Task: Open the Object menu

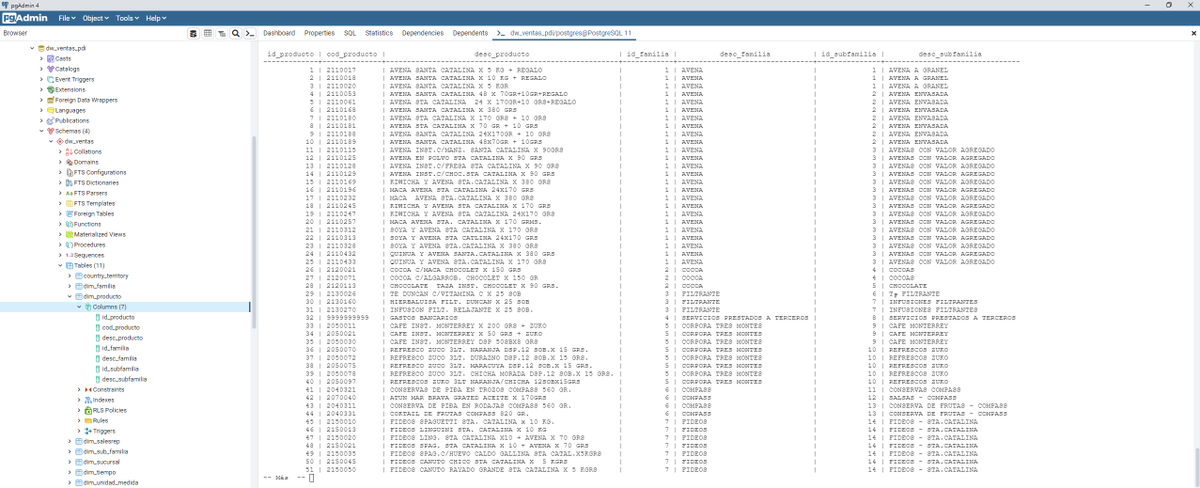Action: coord(96,18)
